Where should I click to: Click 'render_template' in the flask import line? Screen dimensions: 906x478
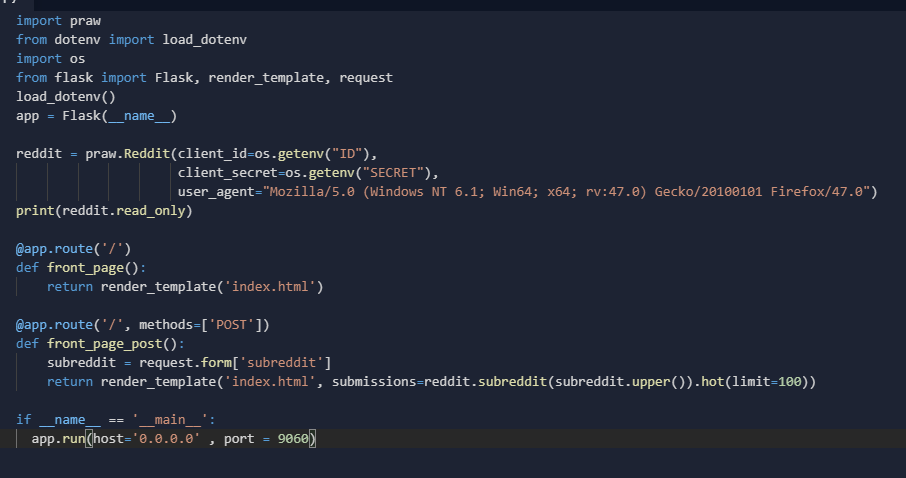click(x=266, y=78)
